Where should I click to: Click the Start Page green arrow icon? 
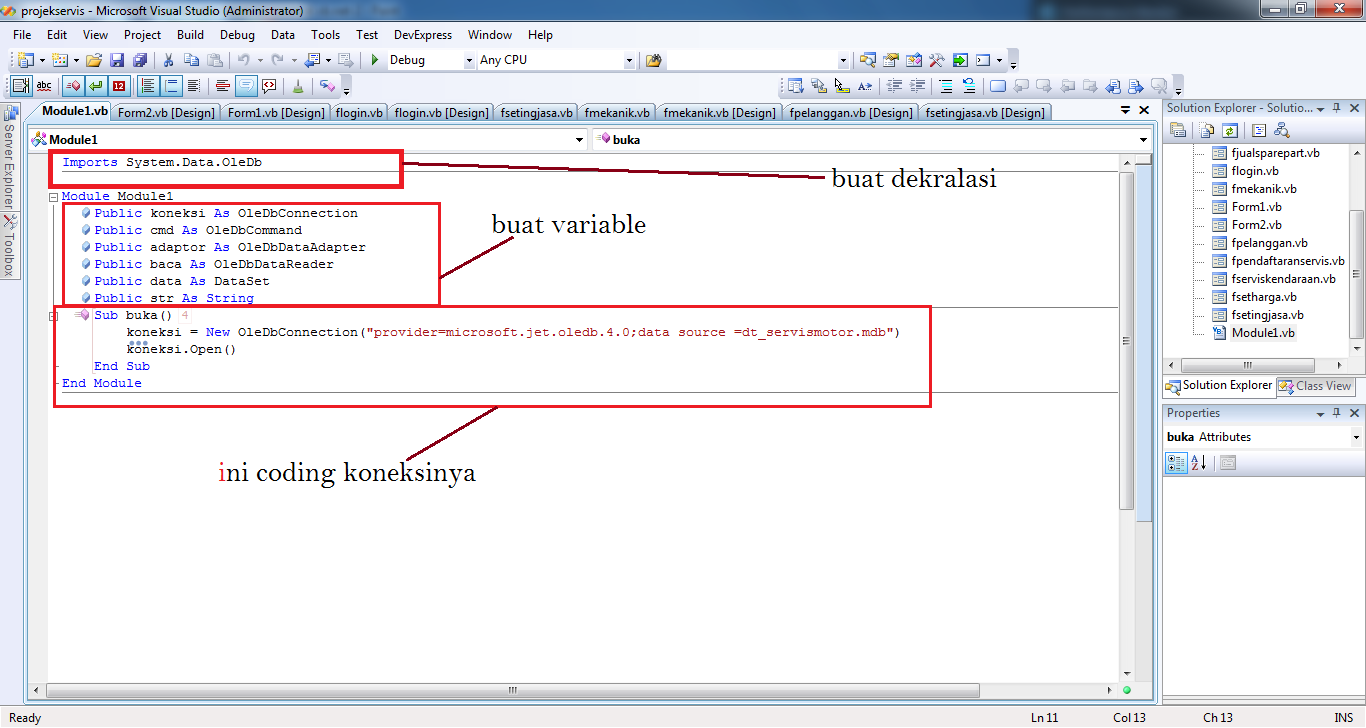tap(960, 60)
